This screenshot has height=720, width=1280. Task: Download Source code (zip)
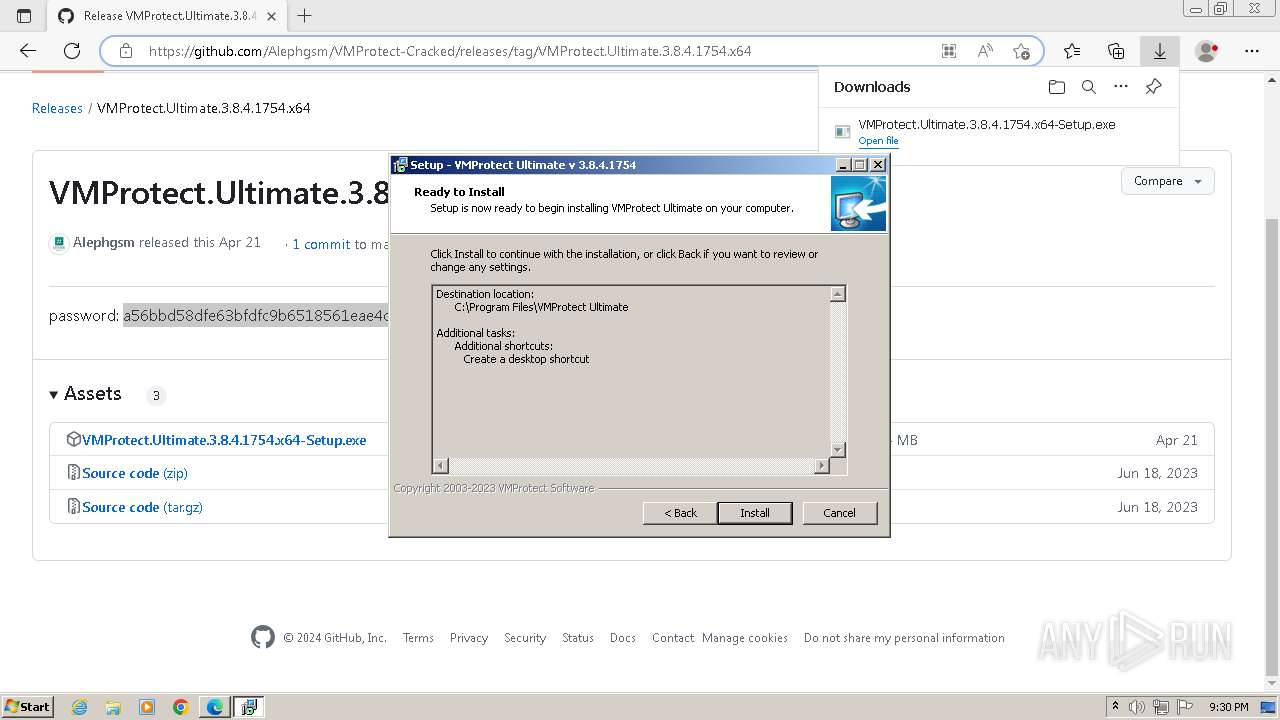[135, 473]
